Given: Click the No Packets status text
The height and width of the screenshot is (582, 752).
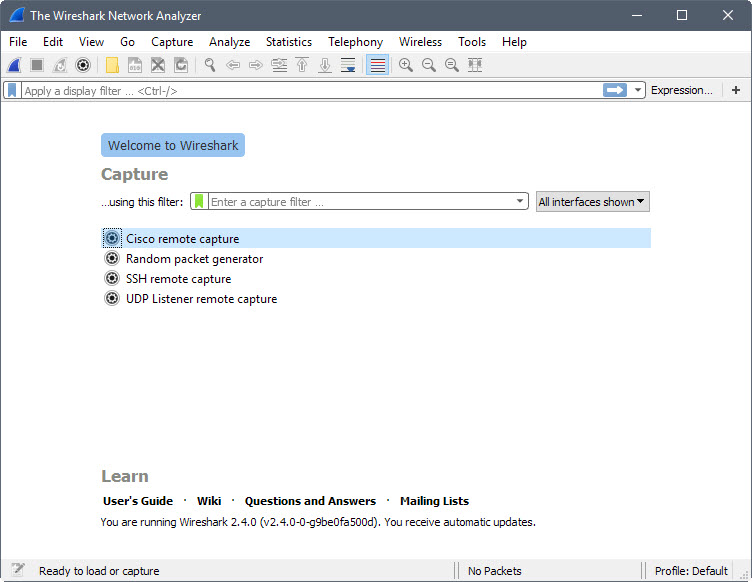Looking at the screenshot, I should coord(494,571).
